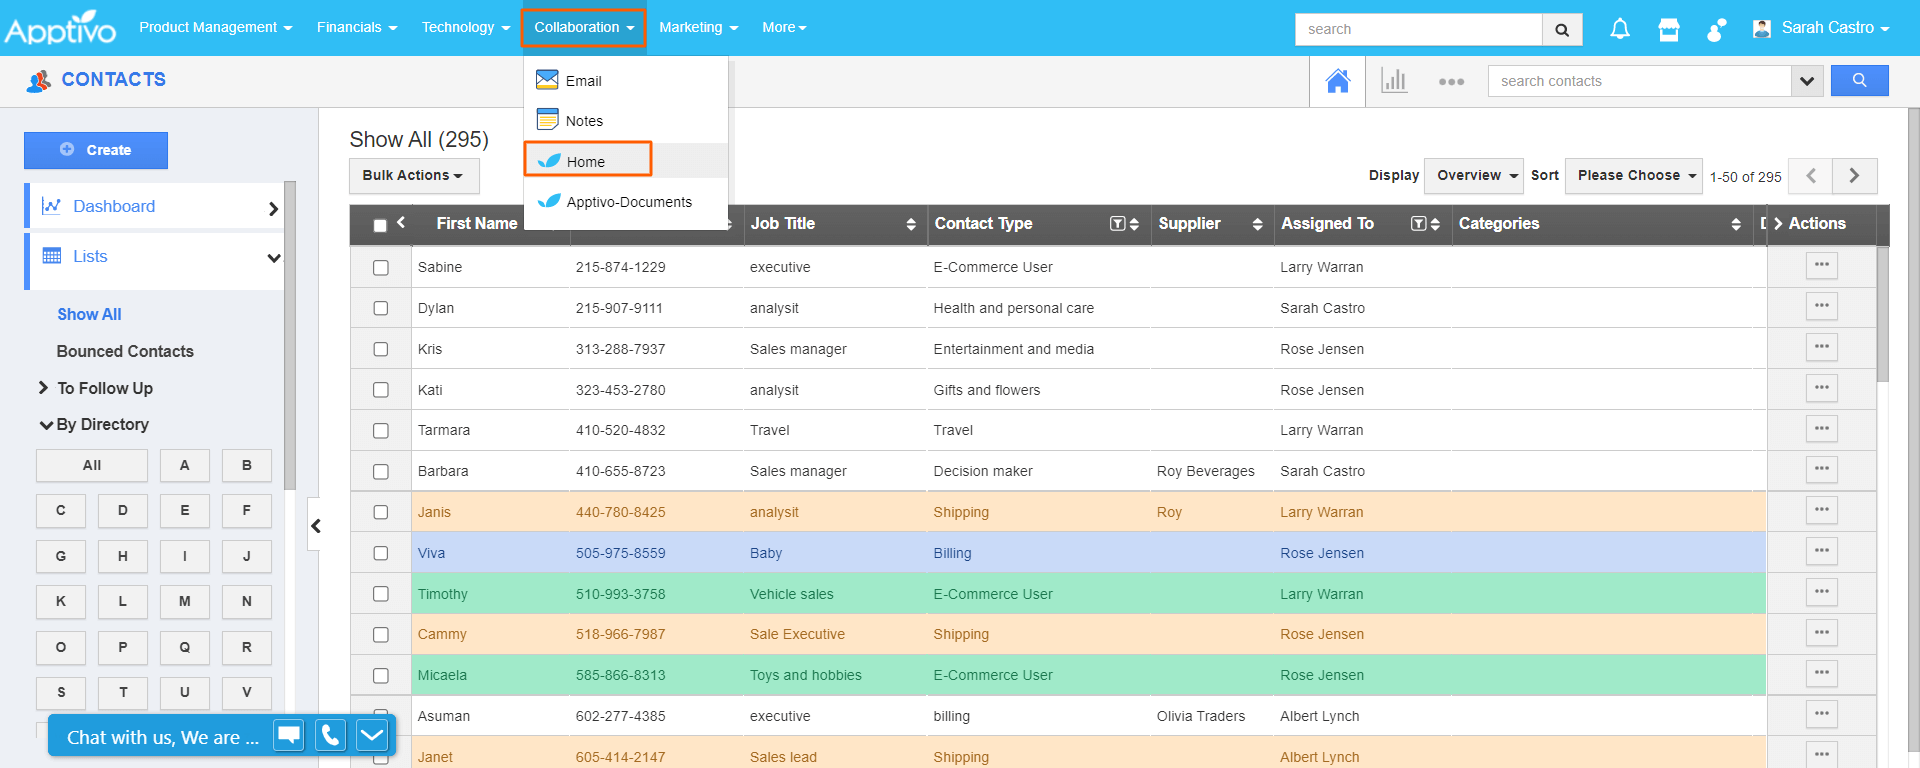
Task: Open actions menu for Sabine row
Action: pyautogui.click(x=1822, y=266)
